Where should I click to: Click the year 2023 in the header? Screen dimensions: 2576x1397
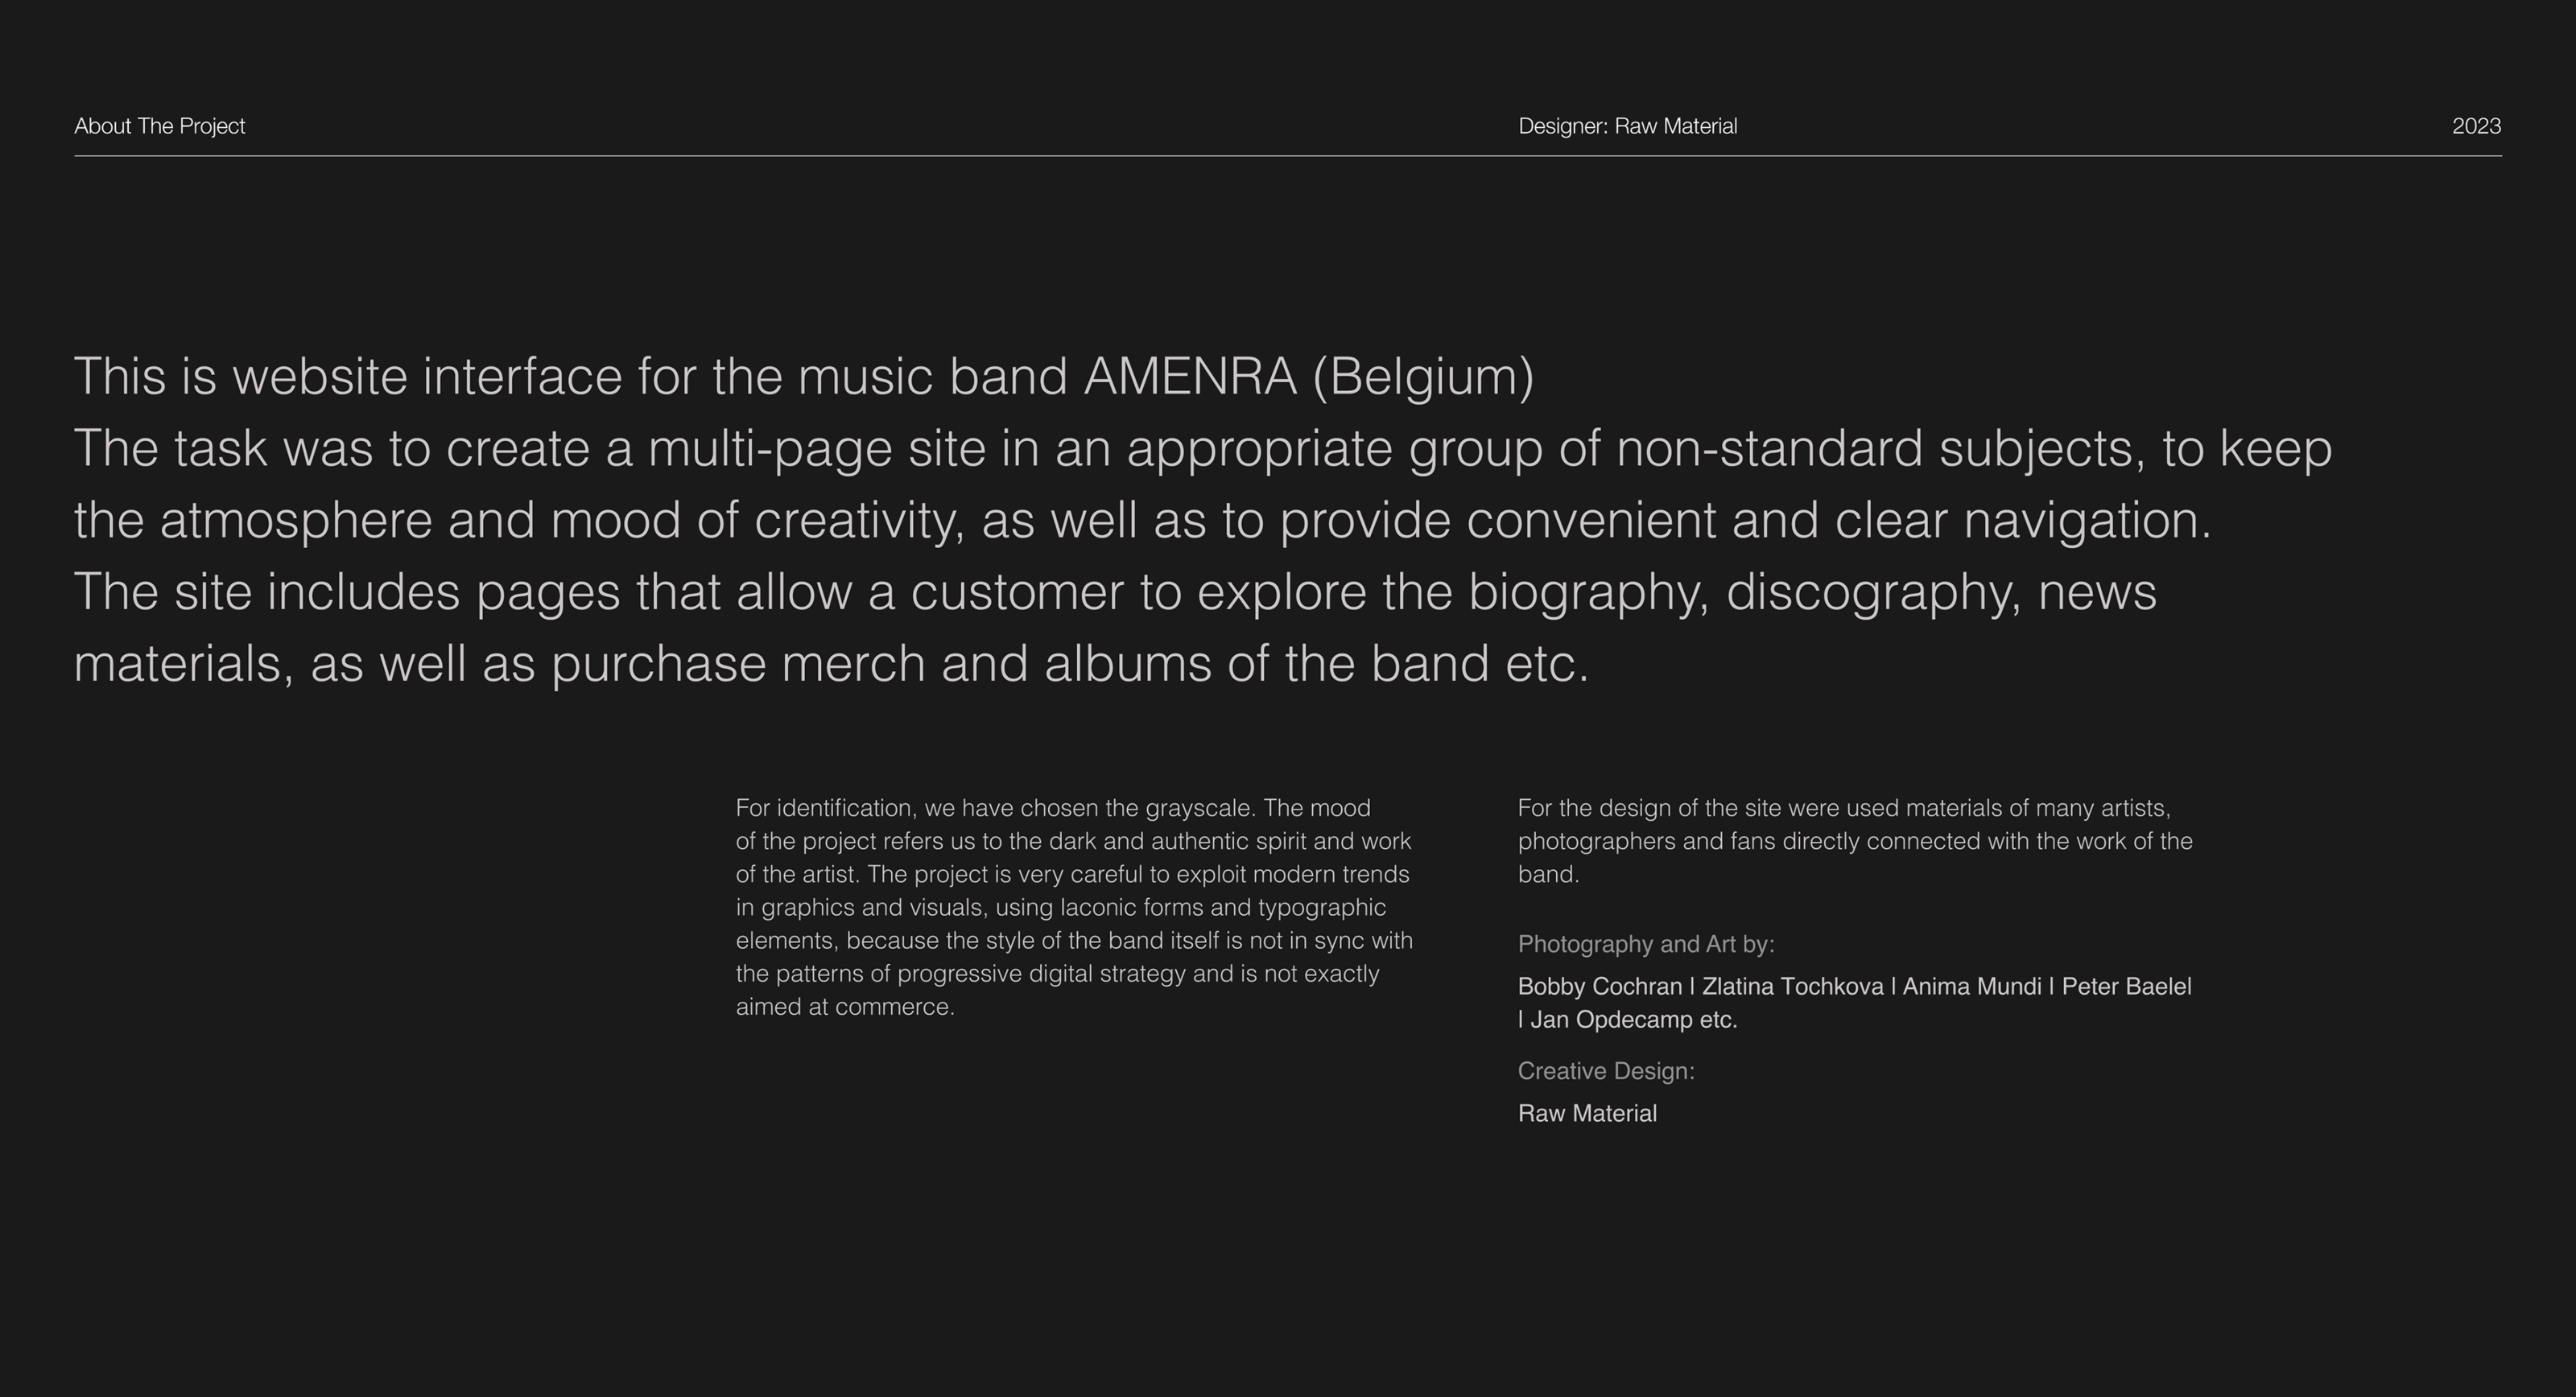[x=2476, y=126]
